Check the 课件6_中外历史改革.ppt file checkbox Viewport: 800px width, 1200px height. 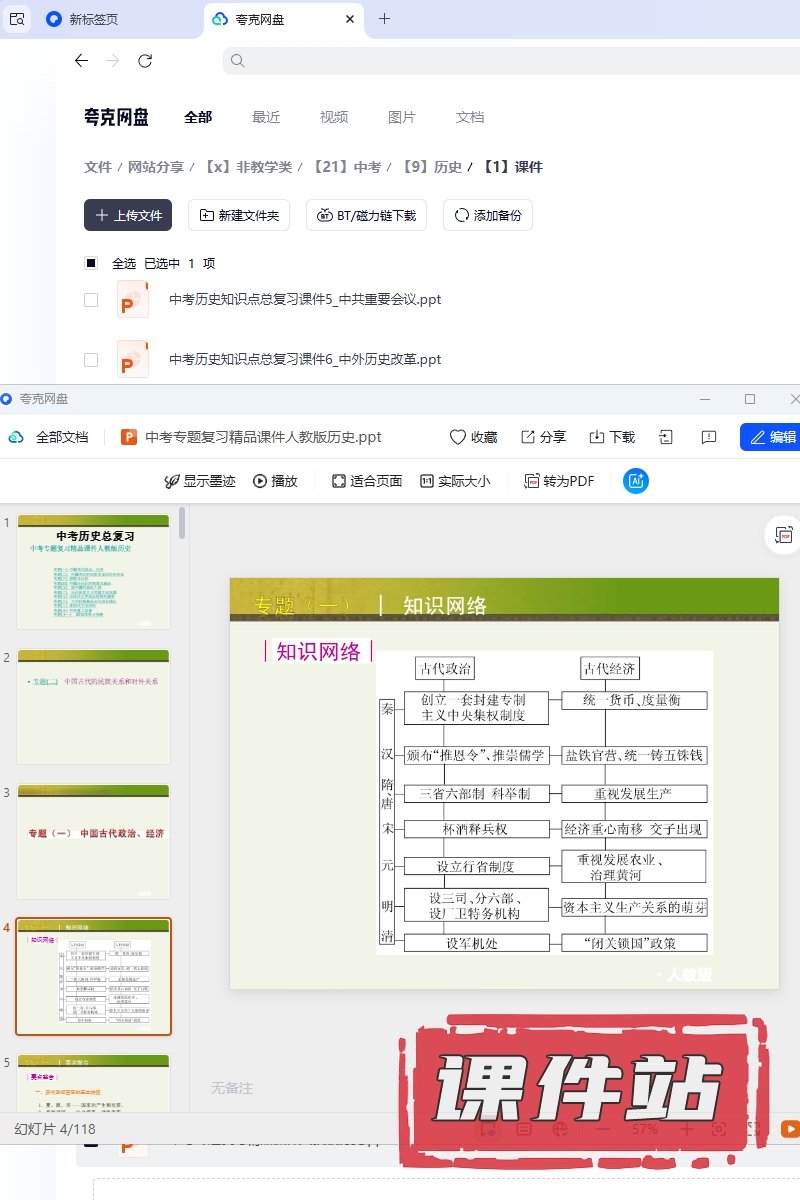tap(91, 360)
